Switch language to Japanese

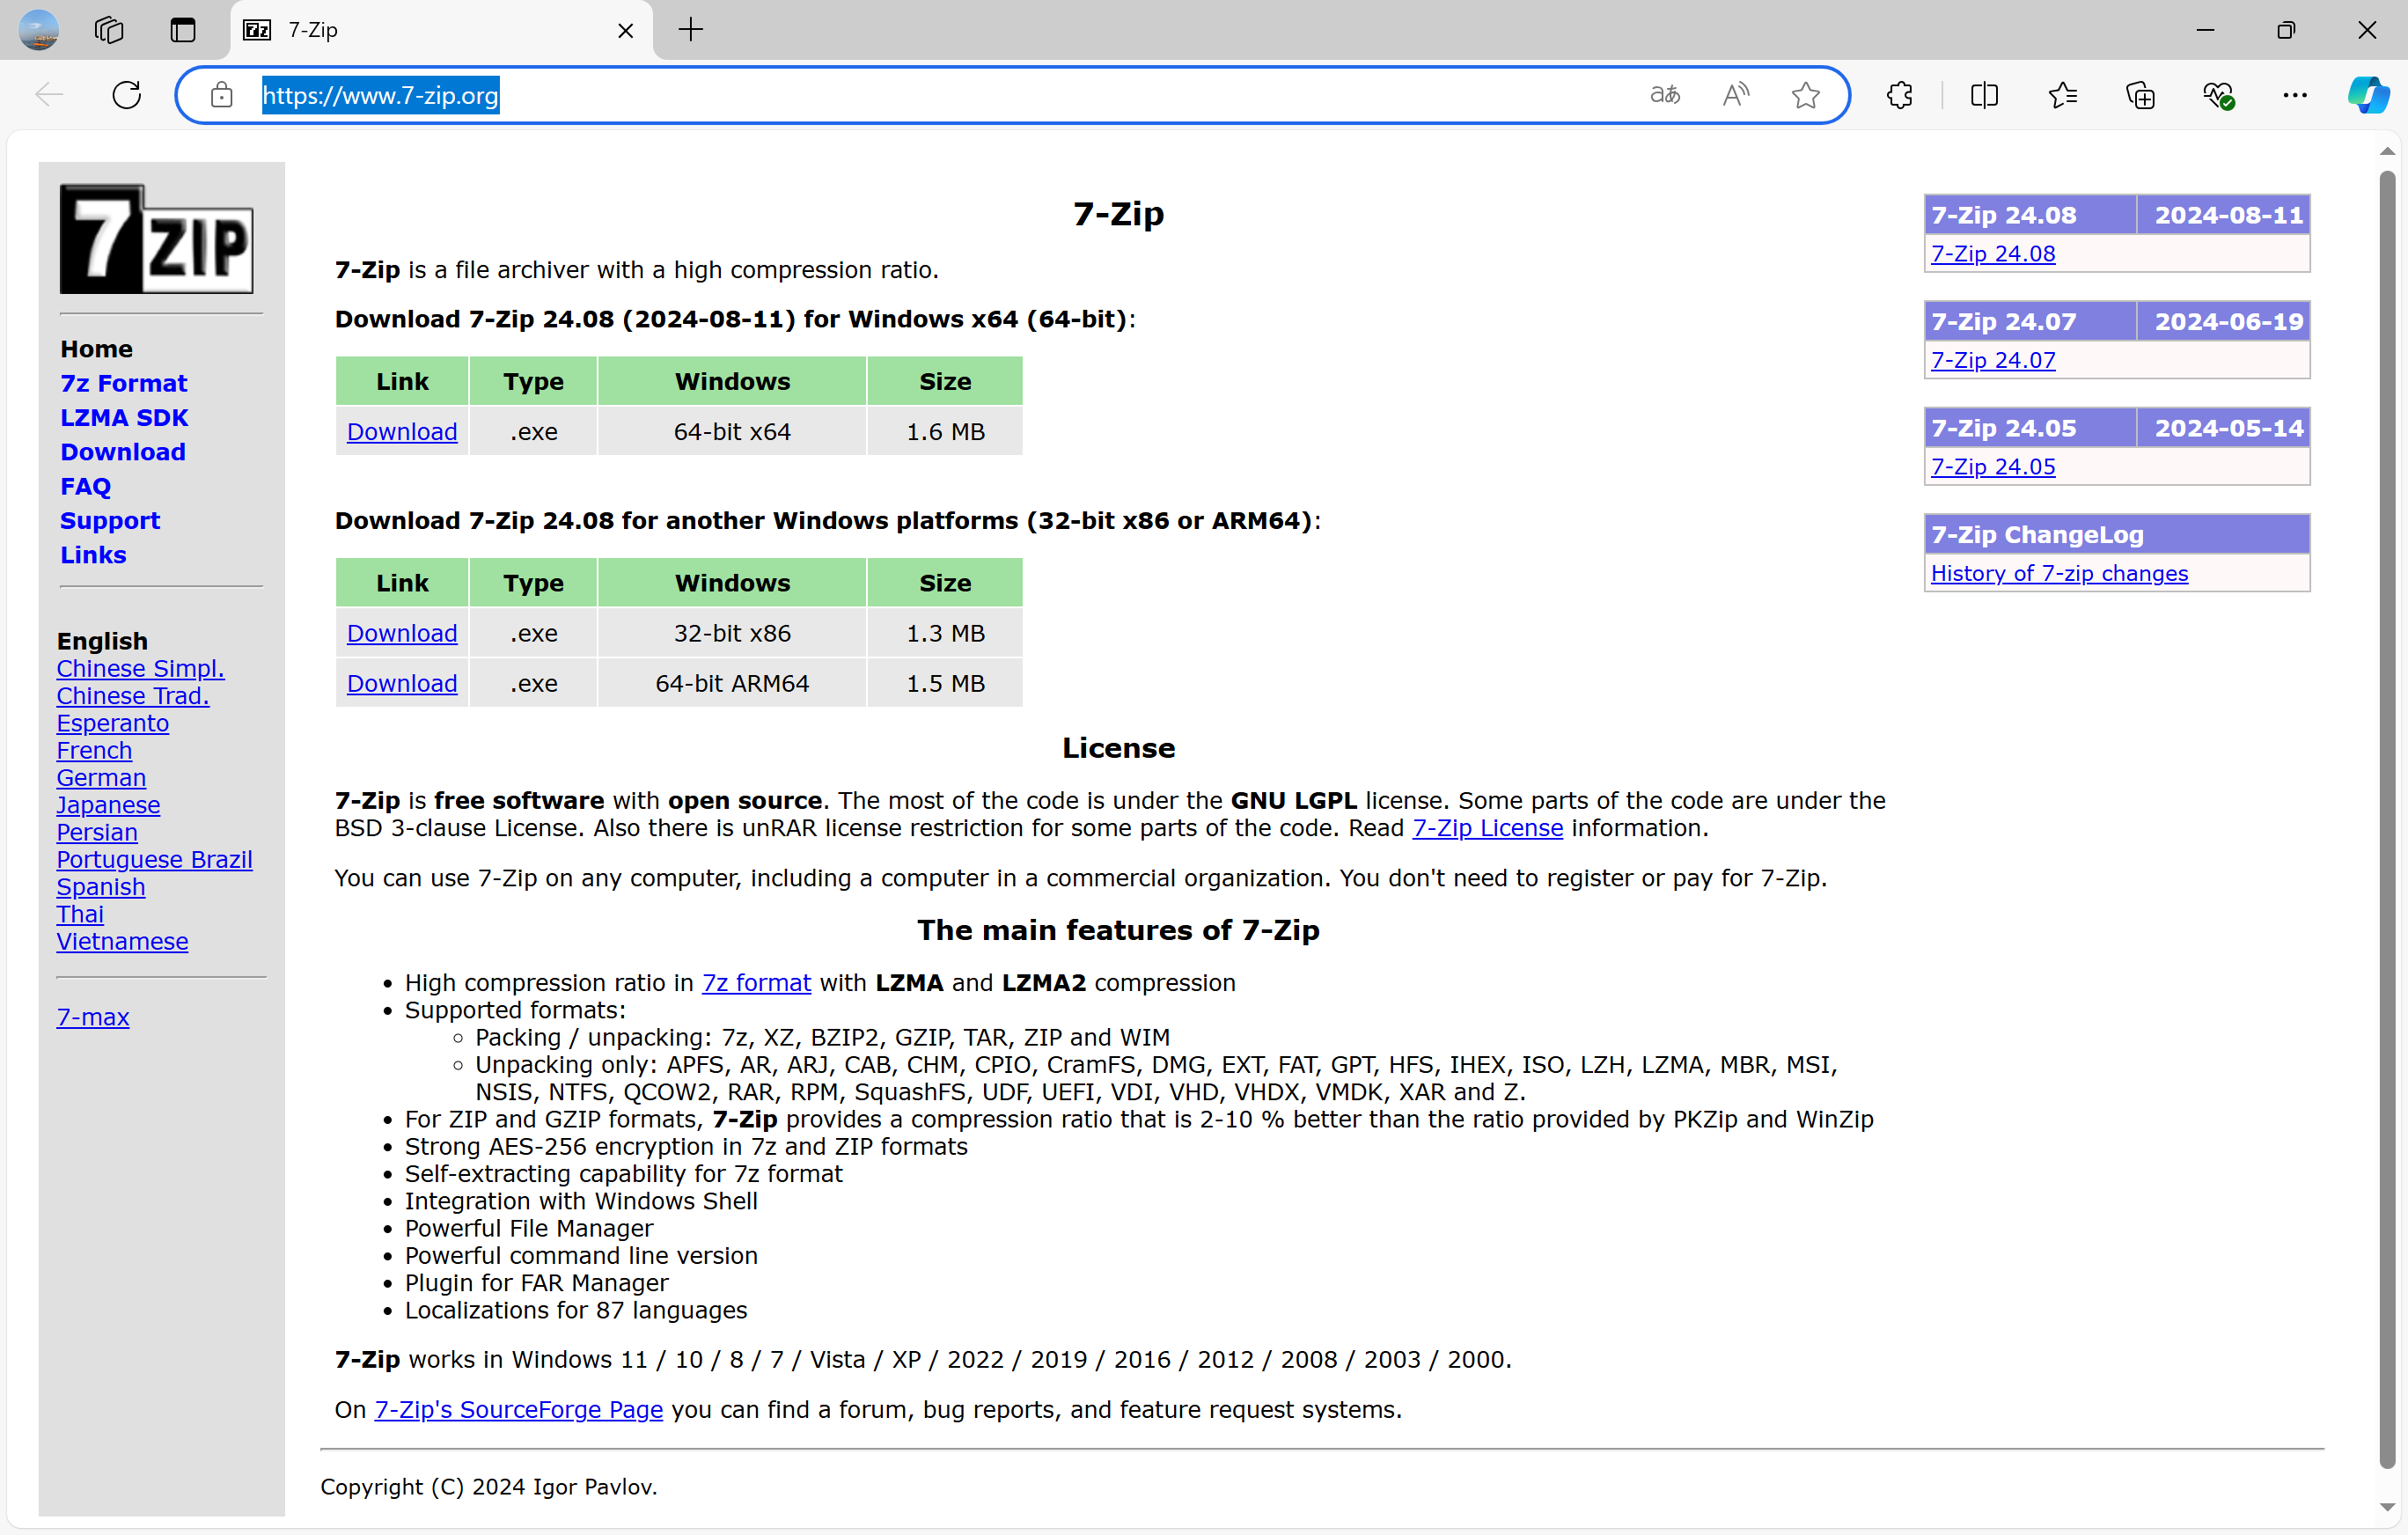point(108,805)
